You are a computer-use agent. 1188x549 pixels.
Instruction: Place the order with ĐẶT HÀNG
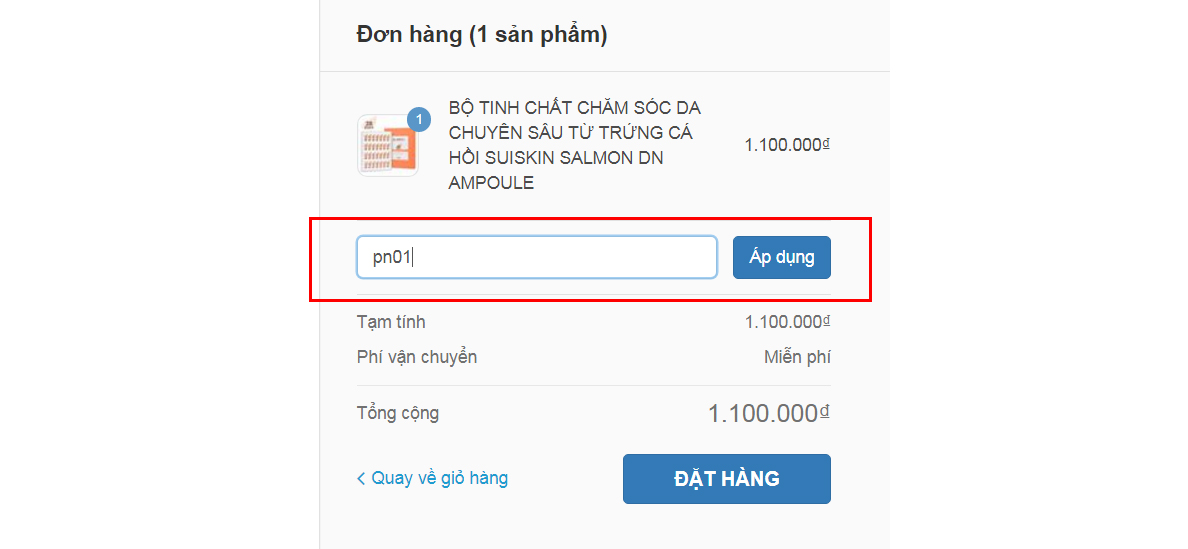coord(726,479)
